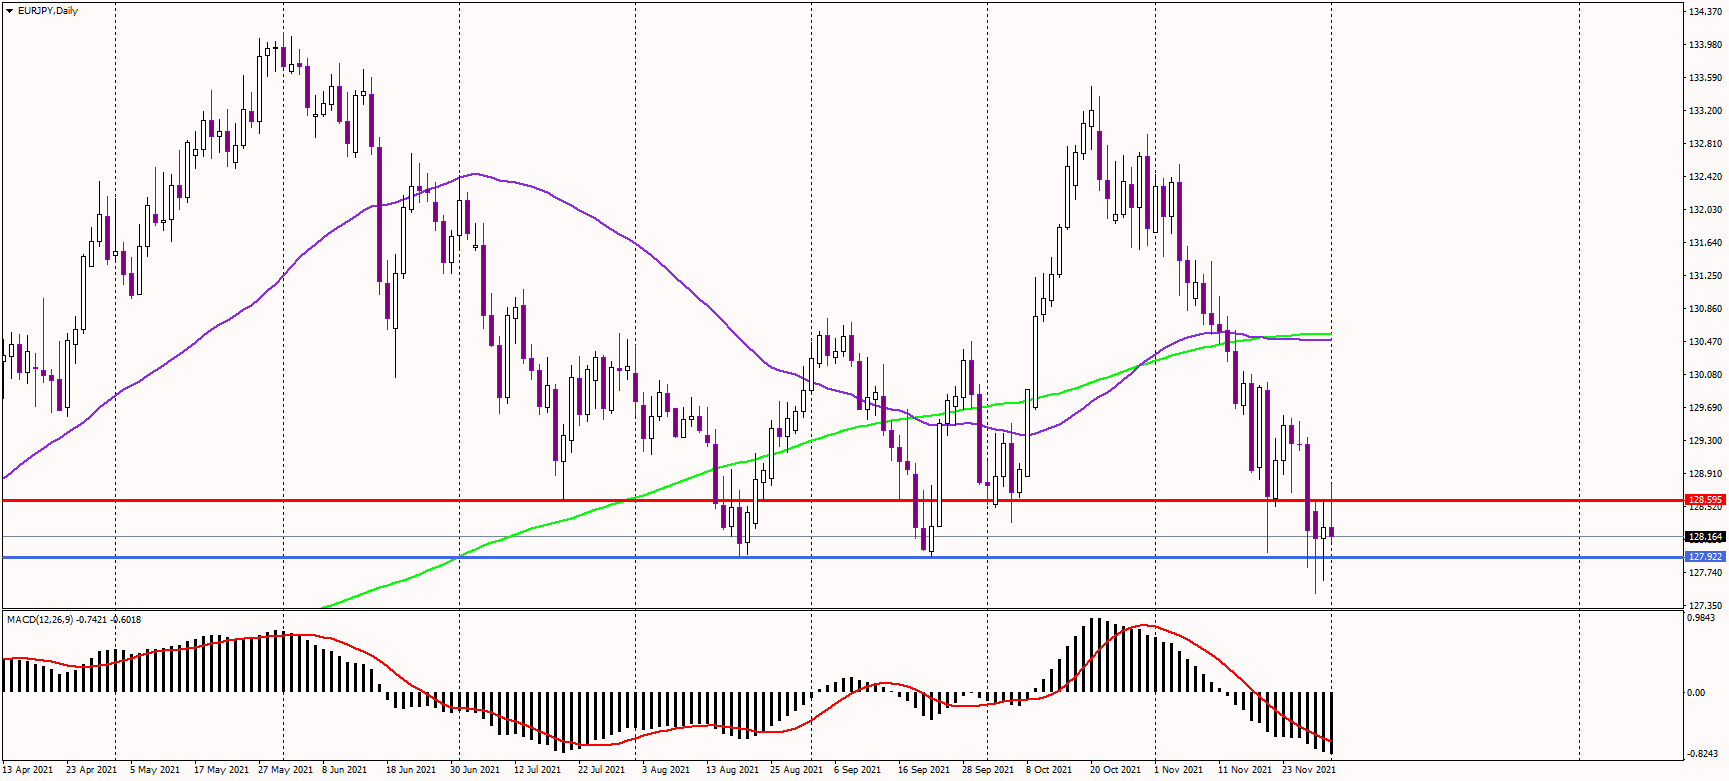Select the red 128.595 price tag
The image size is (1729, 781).
click(1705, 499)
